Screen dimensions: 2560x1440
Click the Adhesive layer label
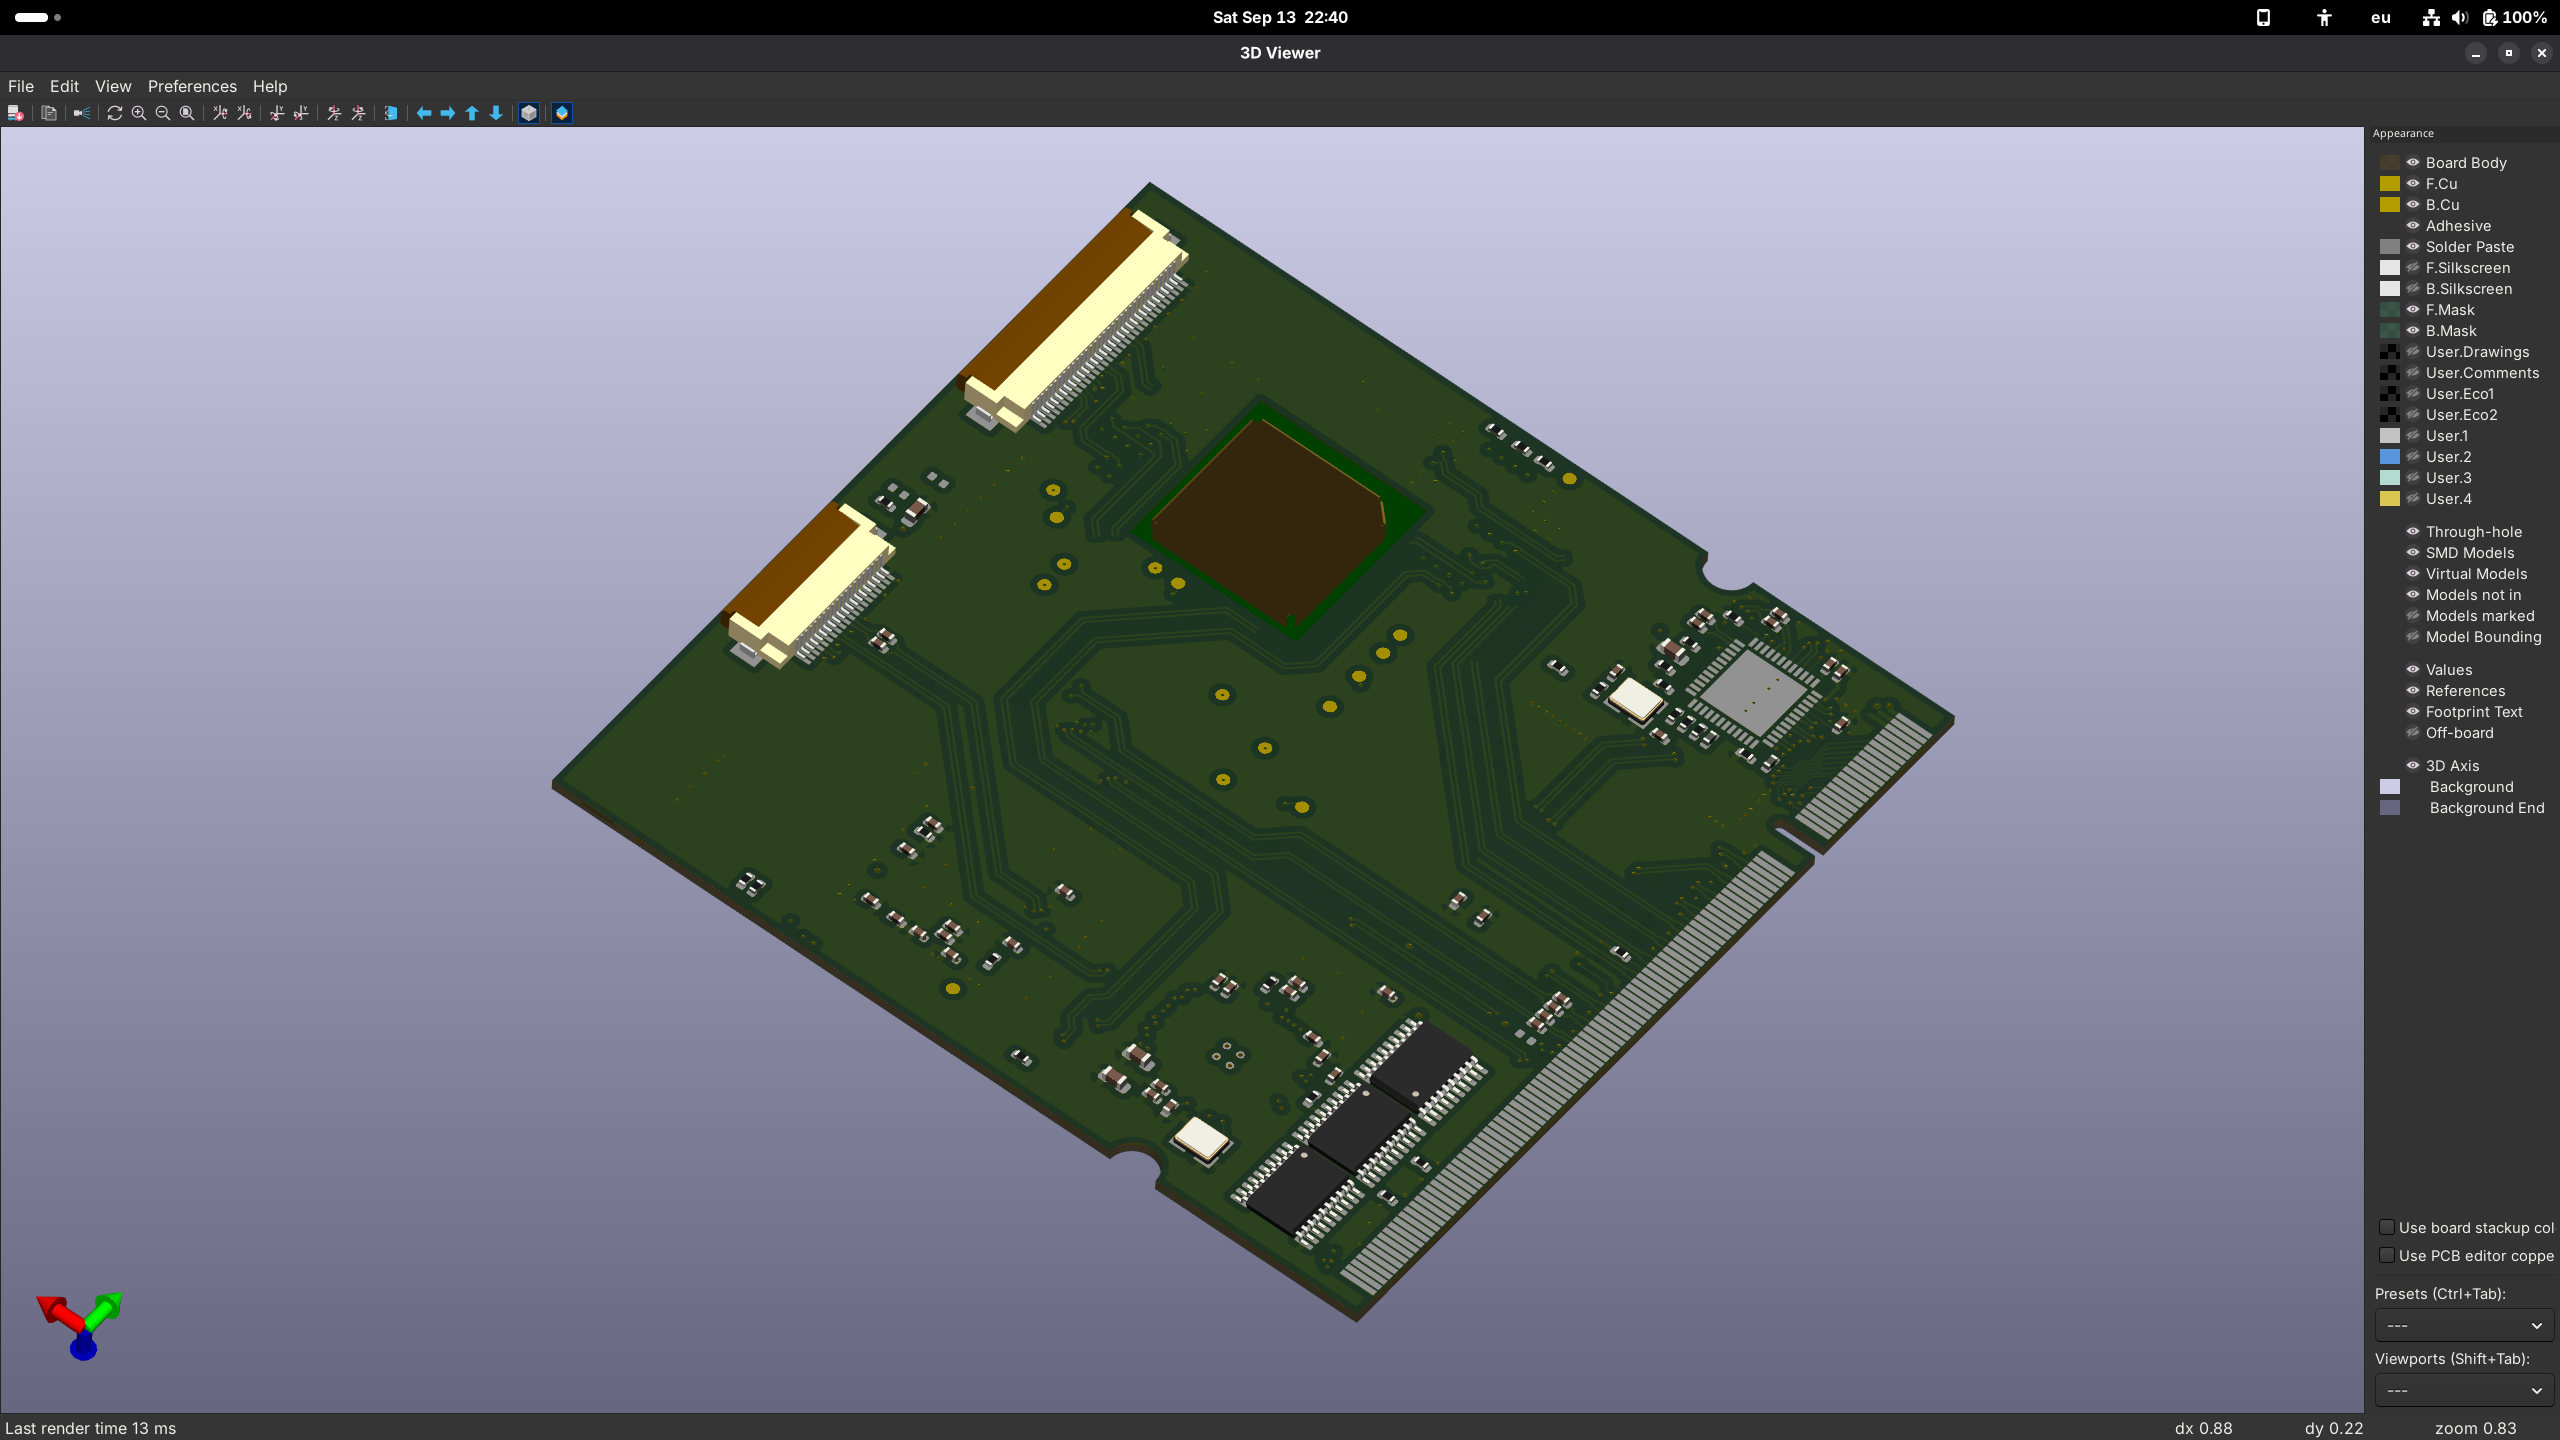pyautogui.click(x=2458, y=225)
